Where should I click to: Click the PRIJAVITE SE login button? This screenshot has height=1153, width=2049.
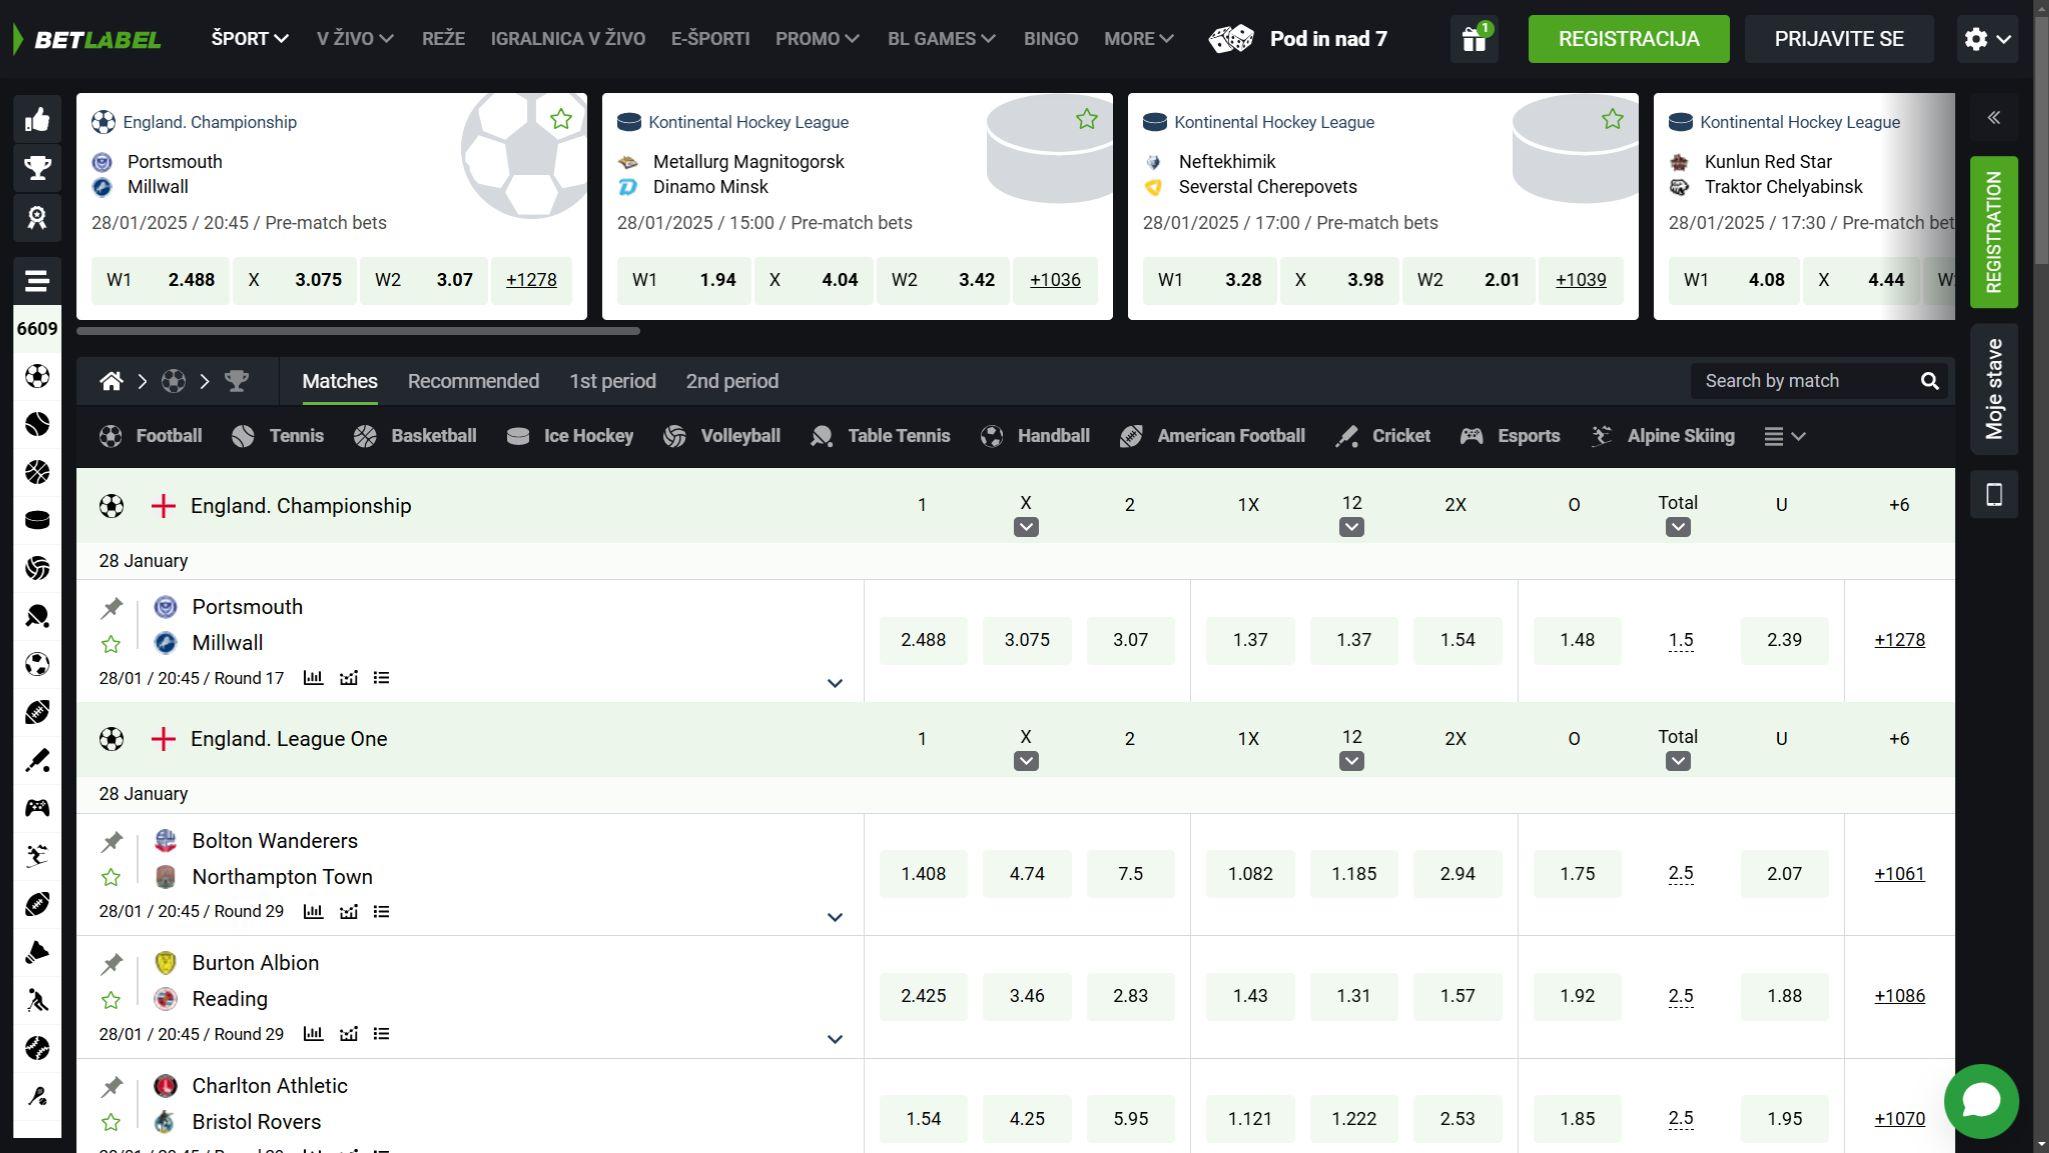[x=1838, y=39]
